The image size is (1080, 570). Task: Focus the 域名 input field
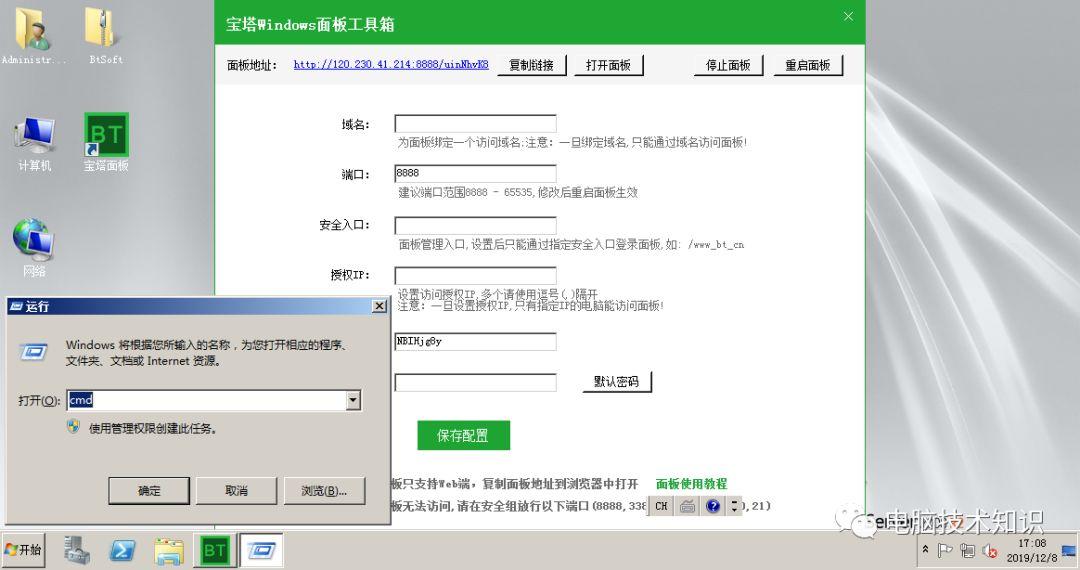pos(475,124)
